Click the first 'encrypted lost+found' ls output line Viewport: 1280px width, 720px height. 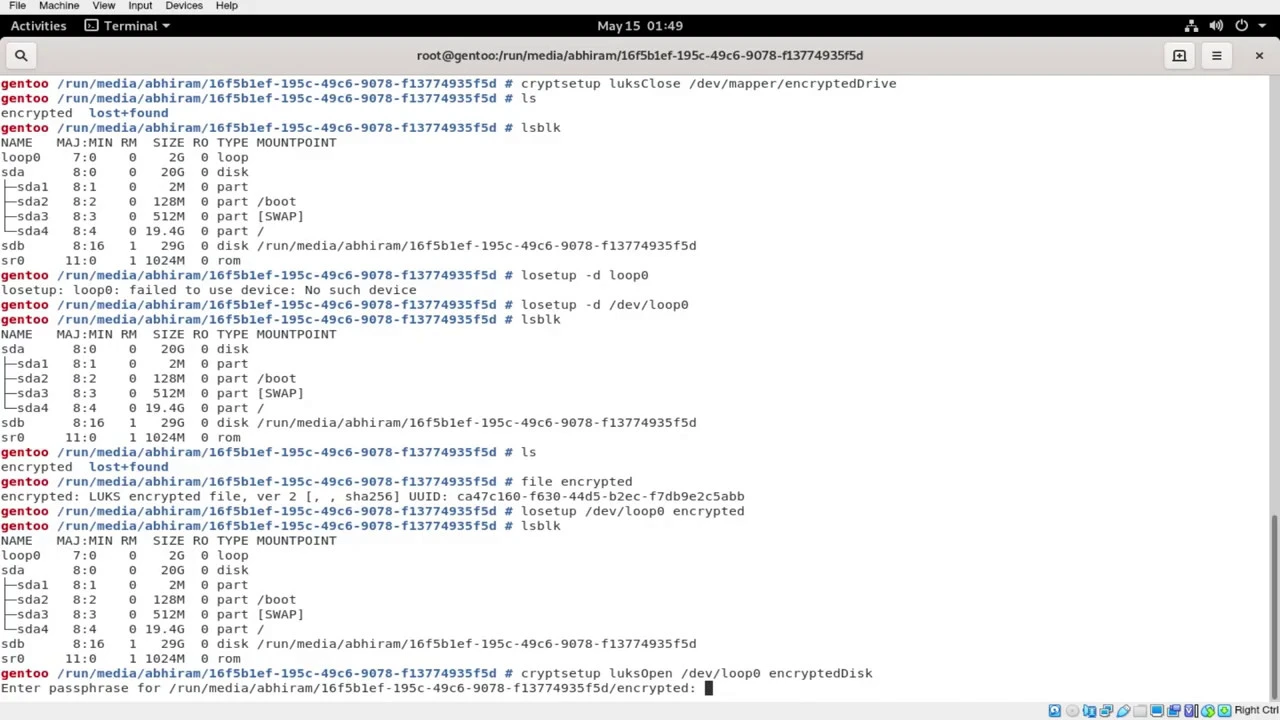(84, 113)
